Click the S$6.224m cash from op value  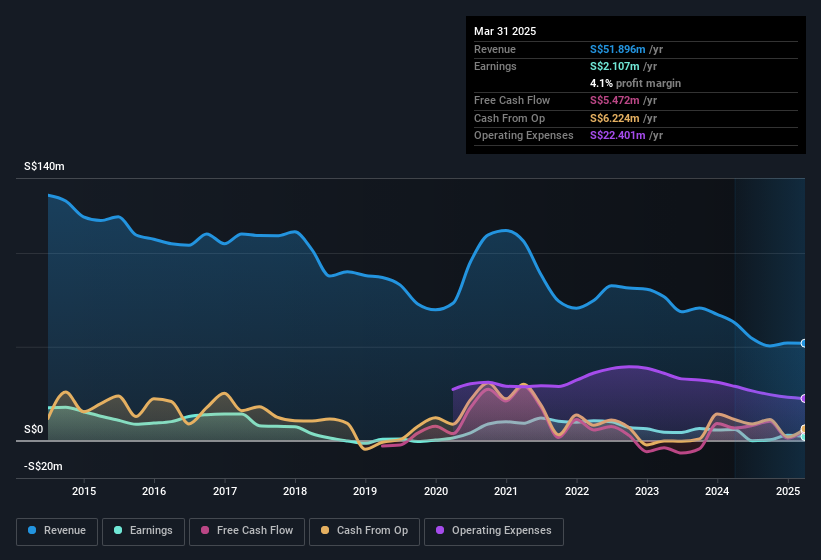click(615, 118)
